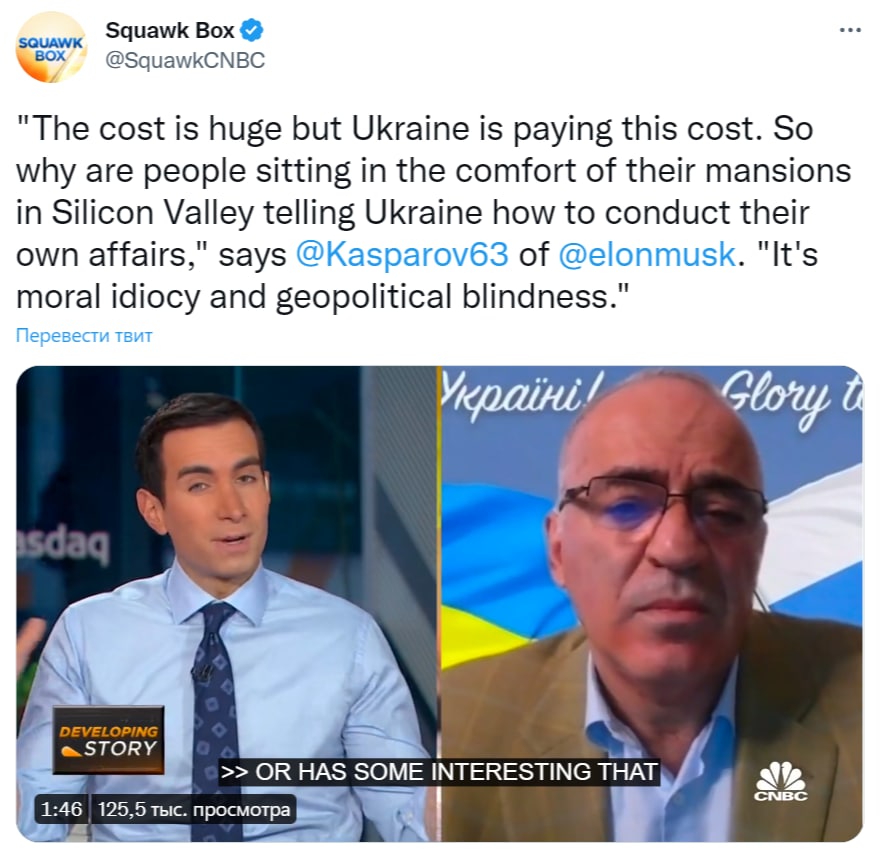Click the 125,5 тыс. просмотра view count
The width and height of the screenshot is (882, 854).
[194, 809]
